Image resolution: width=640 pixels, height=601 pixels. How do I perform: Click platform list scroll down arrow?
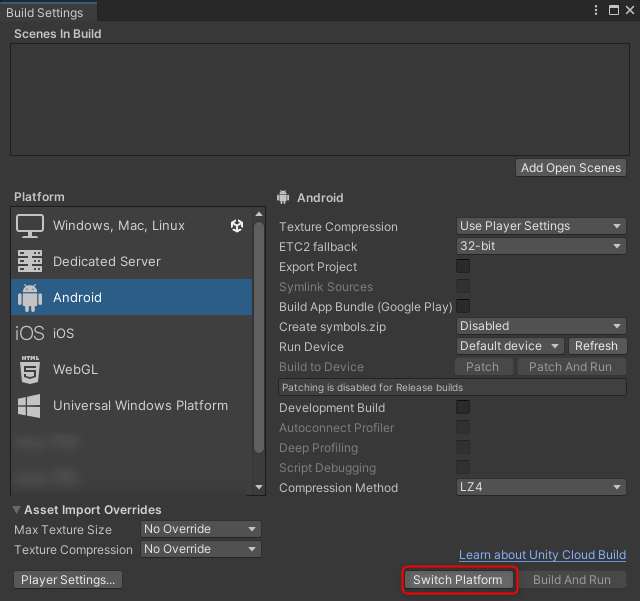[259, 487]
